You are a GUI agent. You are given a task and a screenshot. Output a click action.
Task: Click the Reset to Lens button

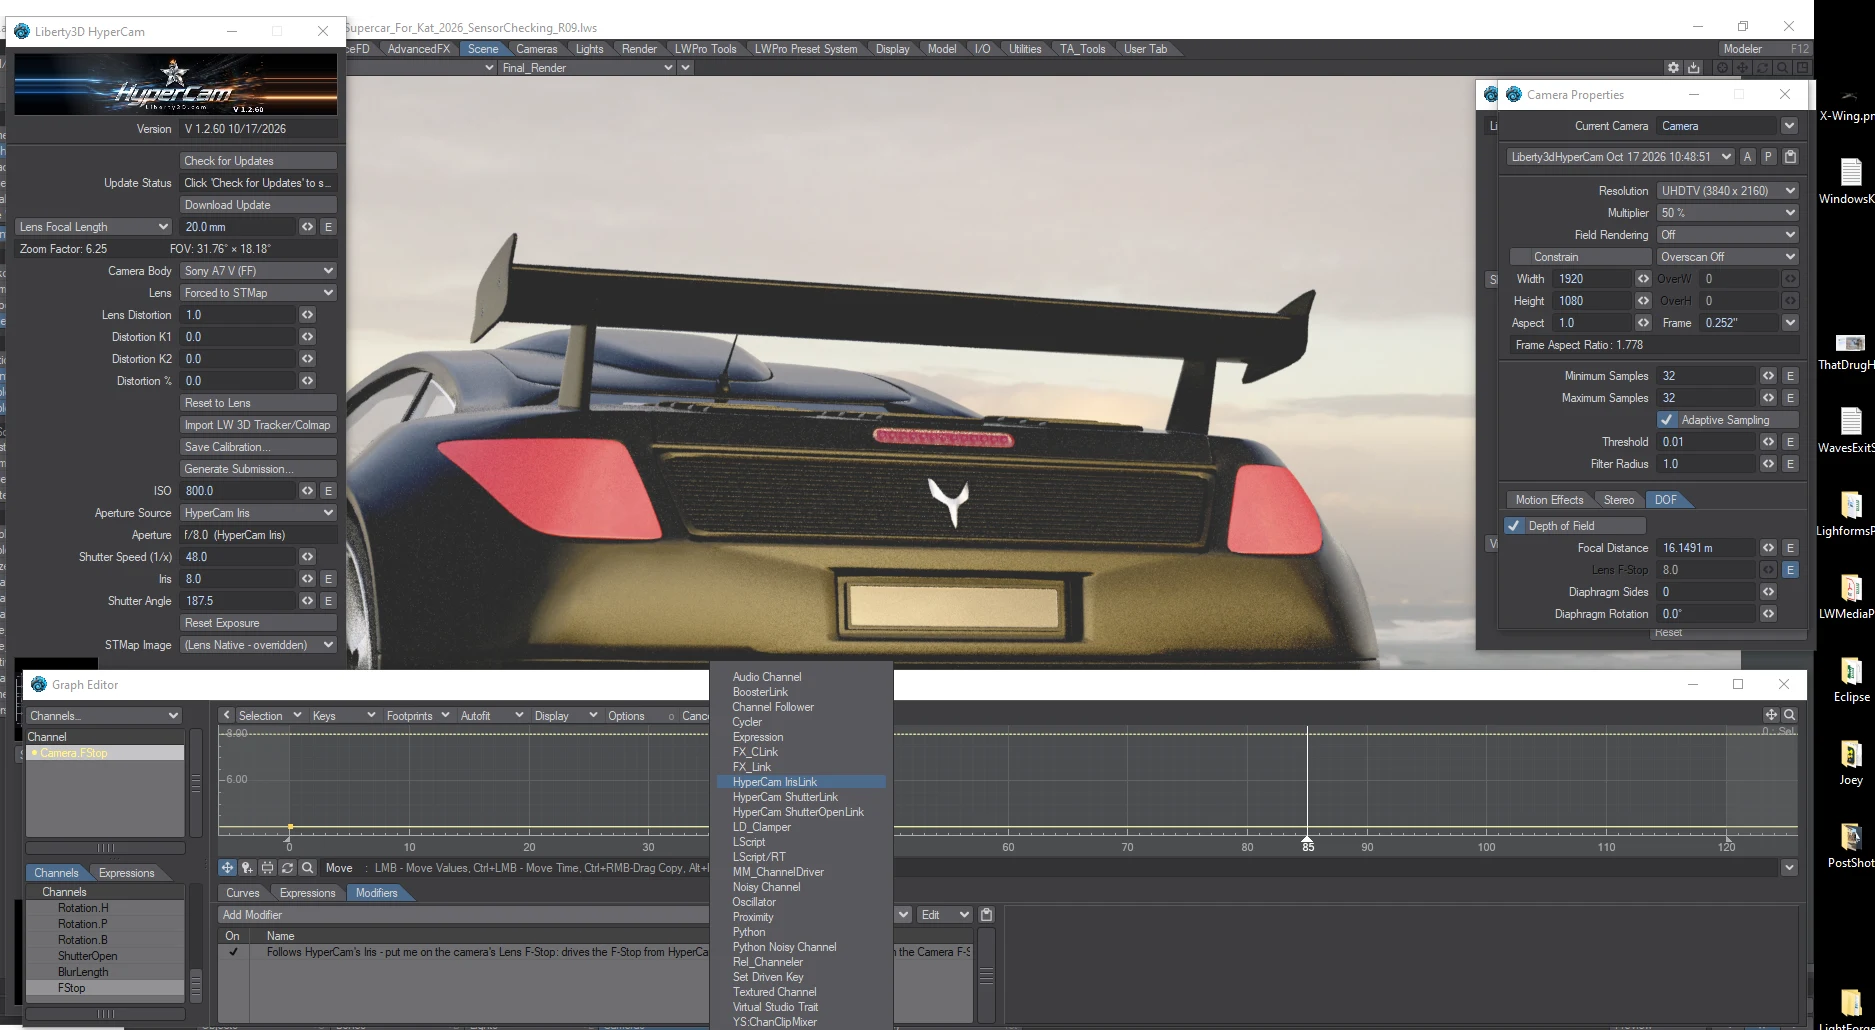[258, 403]
